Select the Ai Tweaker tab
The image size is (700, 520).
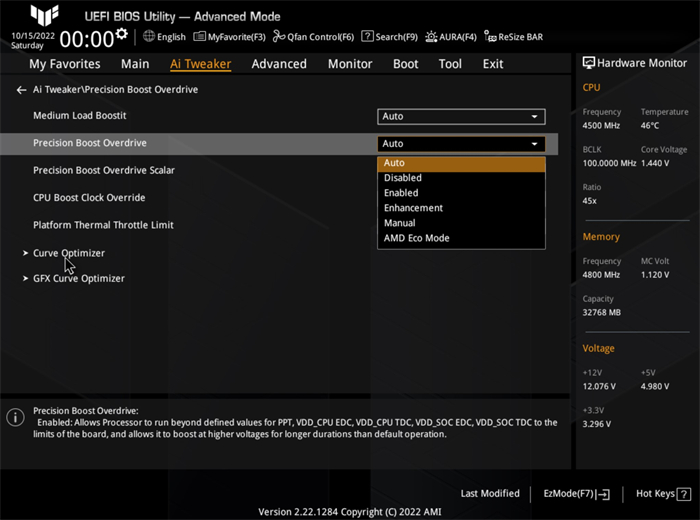tap(200, 64)
